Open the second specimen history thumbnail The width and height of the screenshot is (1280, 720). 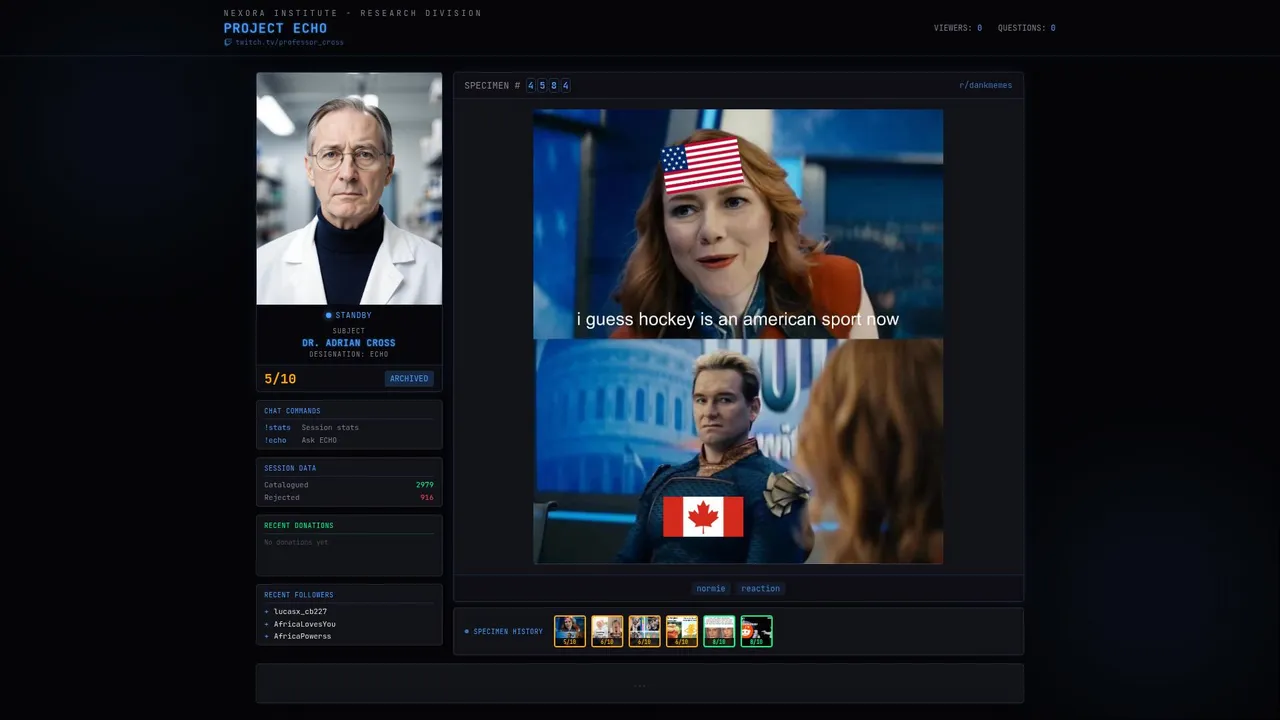pyautogui.click(x=607, y=631)
